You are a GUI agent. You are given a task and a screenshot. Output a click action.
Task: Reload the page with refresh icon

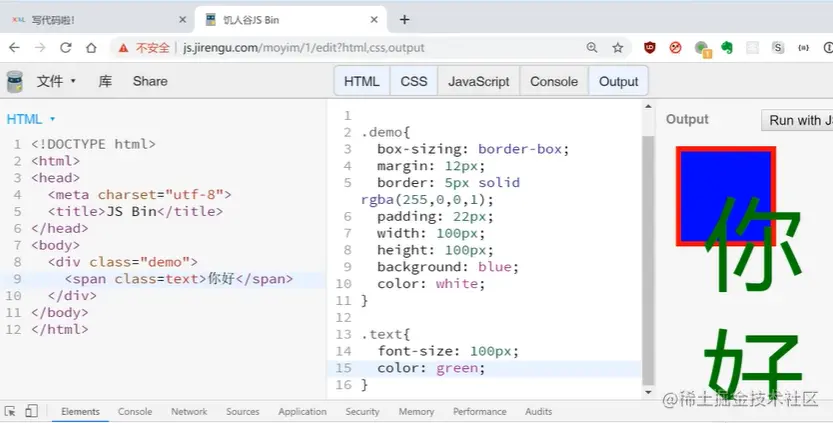tap(65, 48)
